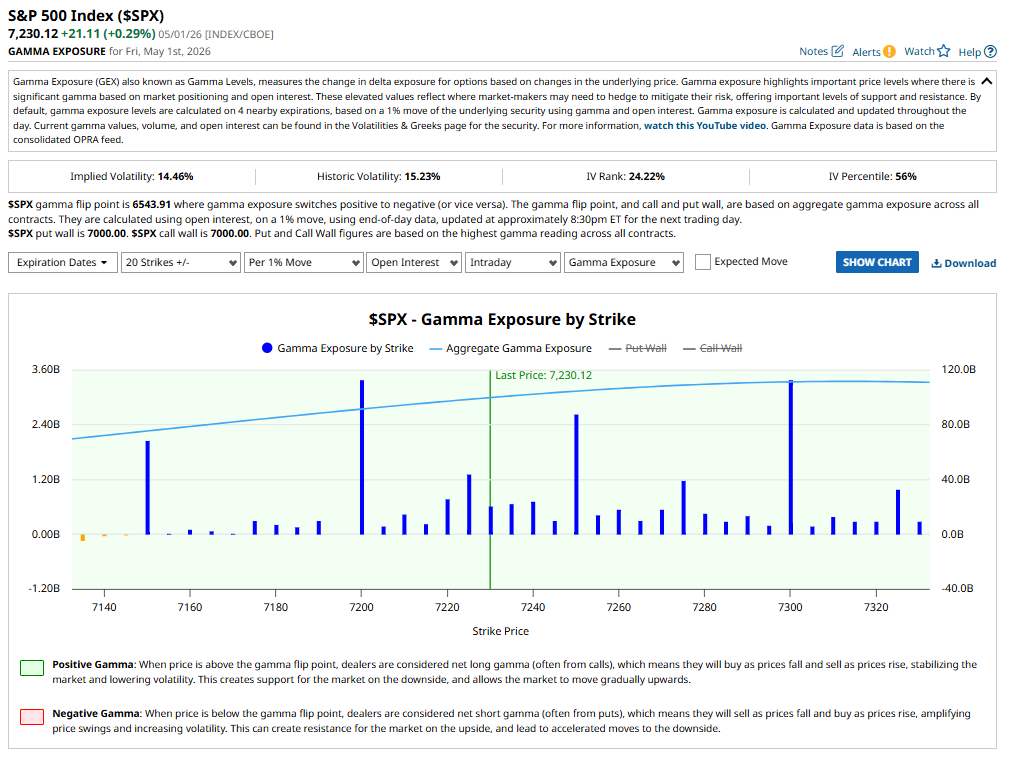Open the watch this YouTube video link

pos(705,125)
